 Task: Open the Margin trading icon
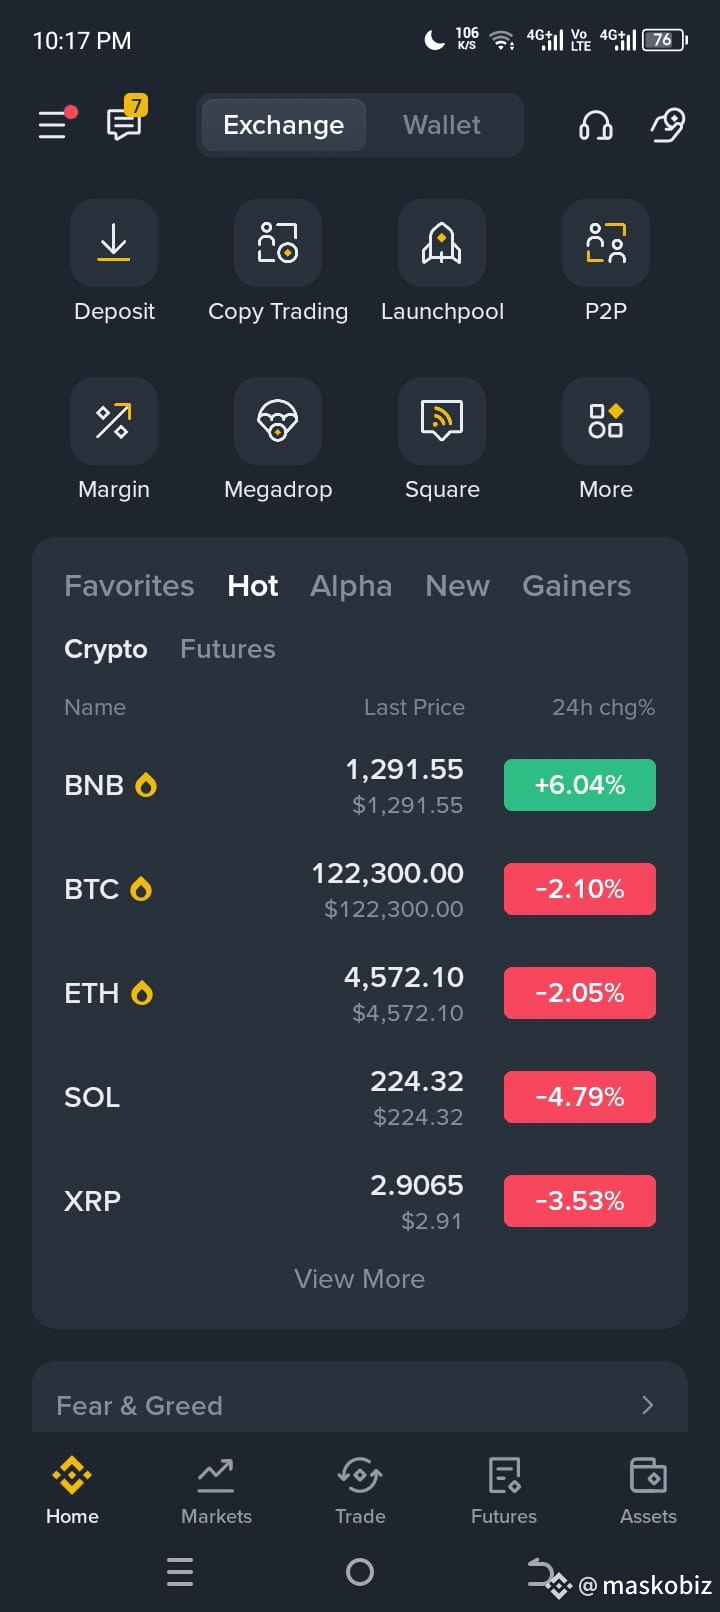click(x=114, y=421)
